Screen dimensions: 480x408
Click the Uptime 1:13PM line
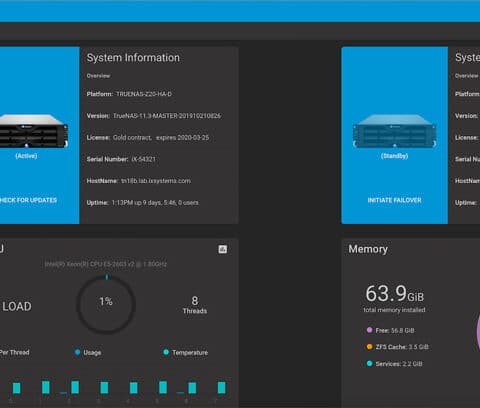(143, 202)
